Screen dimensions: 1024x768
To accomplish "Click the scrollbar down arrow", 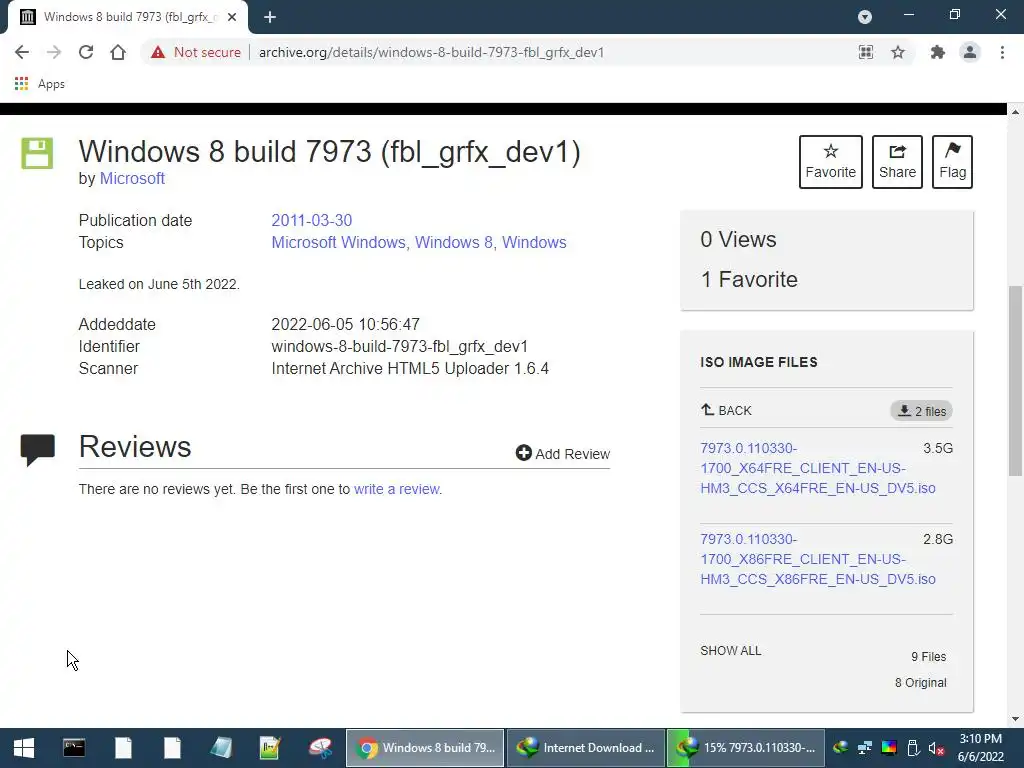I will (x=1015, y=720).
